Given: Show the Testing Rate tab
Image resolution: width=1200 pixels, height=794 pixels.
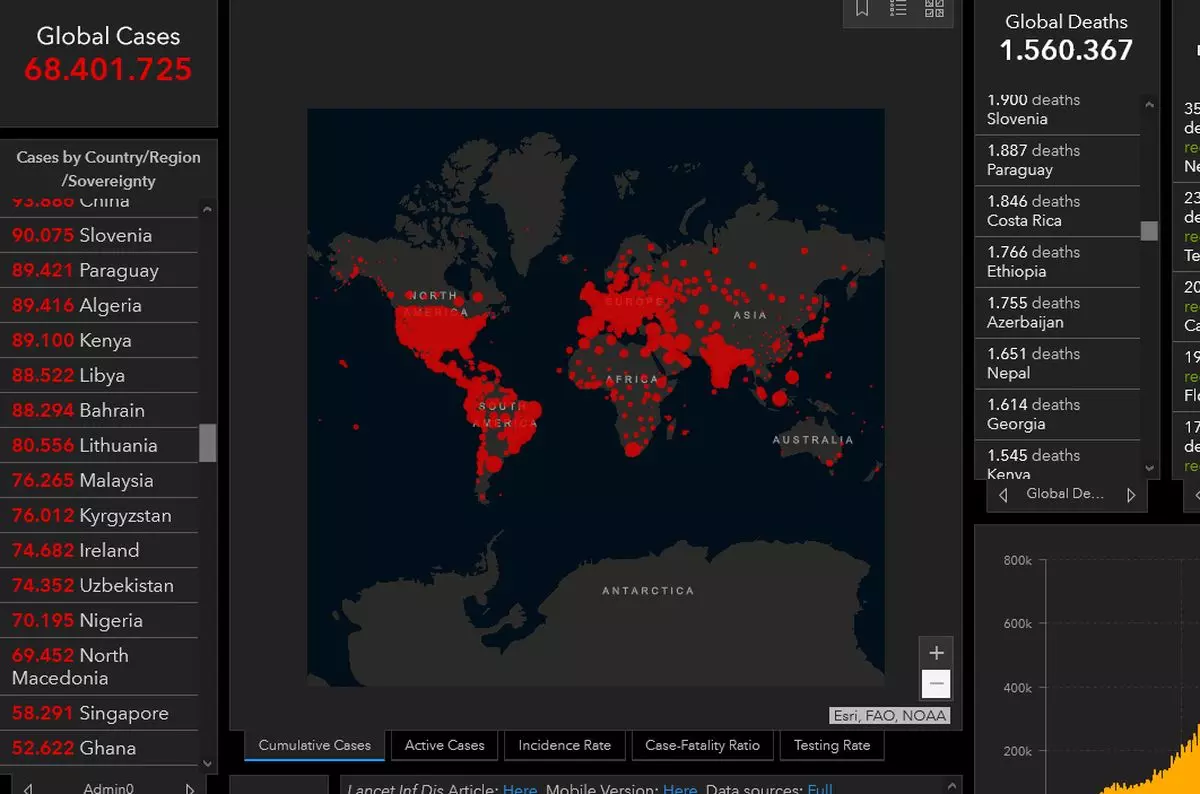Looking at the screenshot, I should coord(831,745).
